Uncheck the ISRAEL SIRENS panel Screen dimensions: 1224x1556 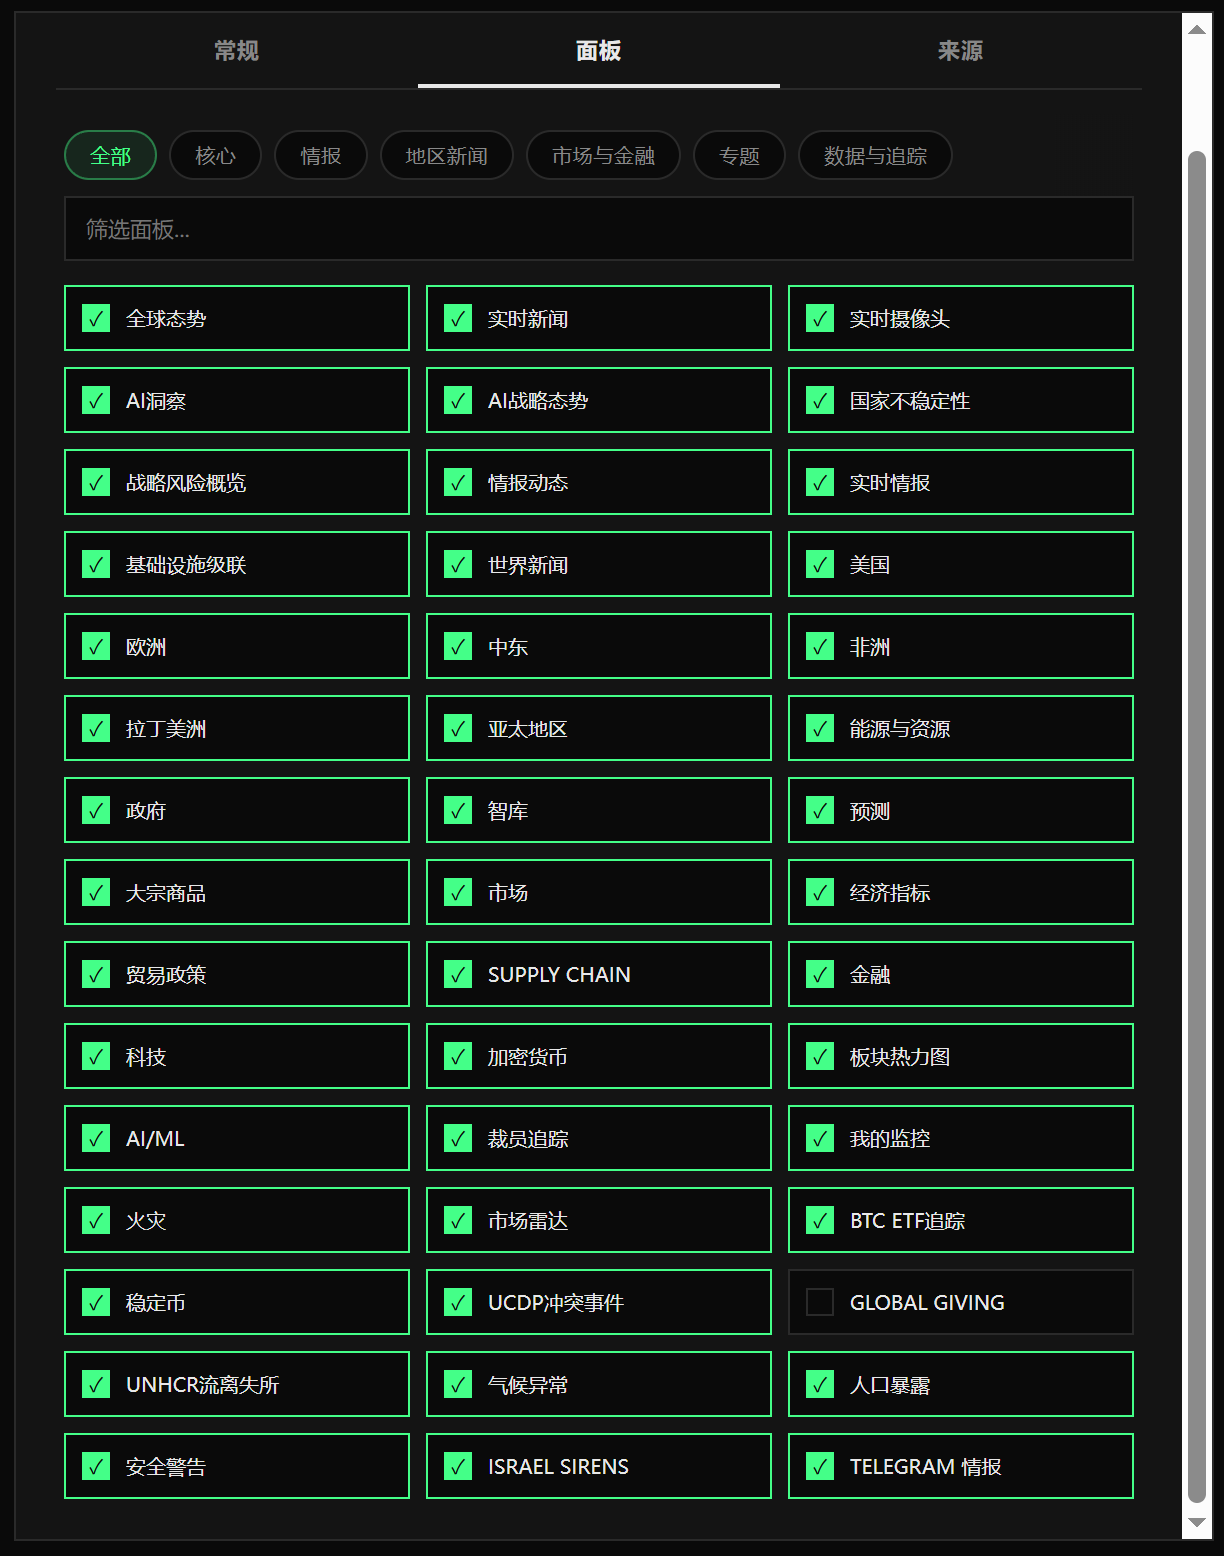pyautogui.click(x=458, y=1466)
